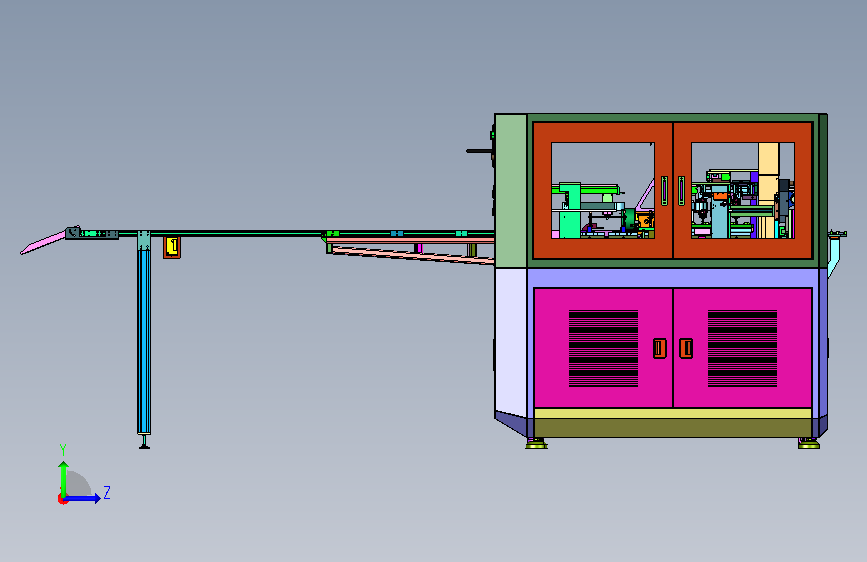867x562 pixels.
Task: Select the left door ventilation grille
Action: (603, 348)
